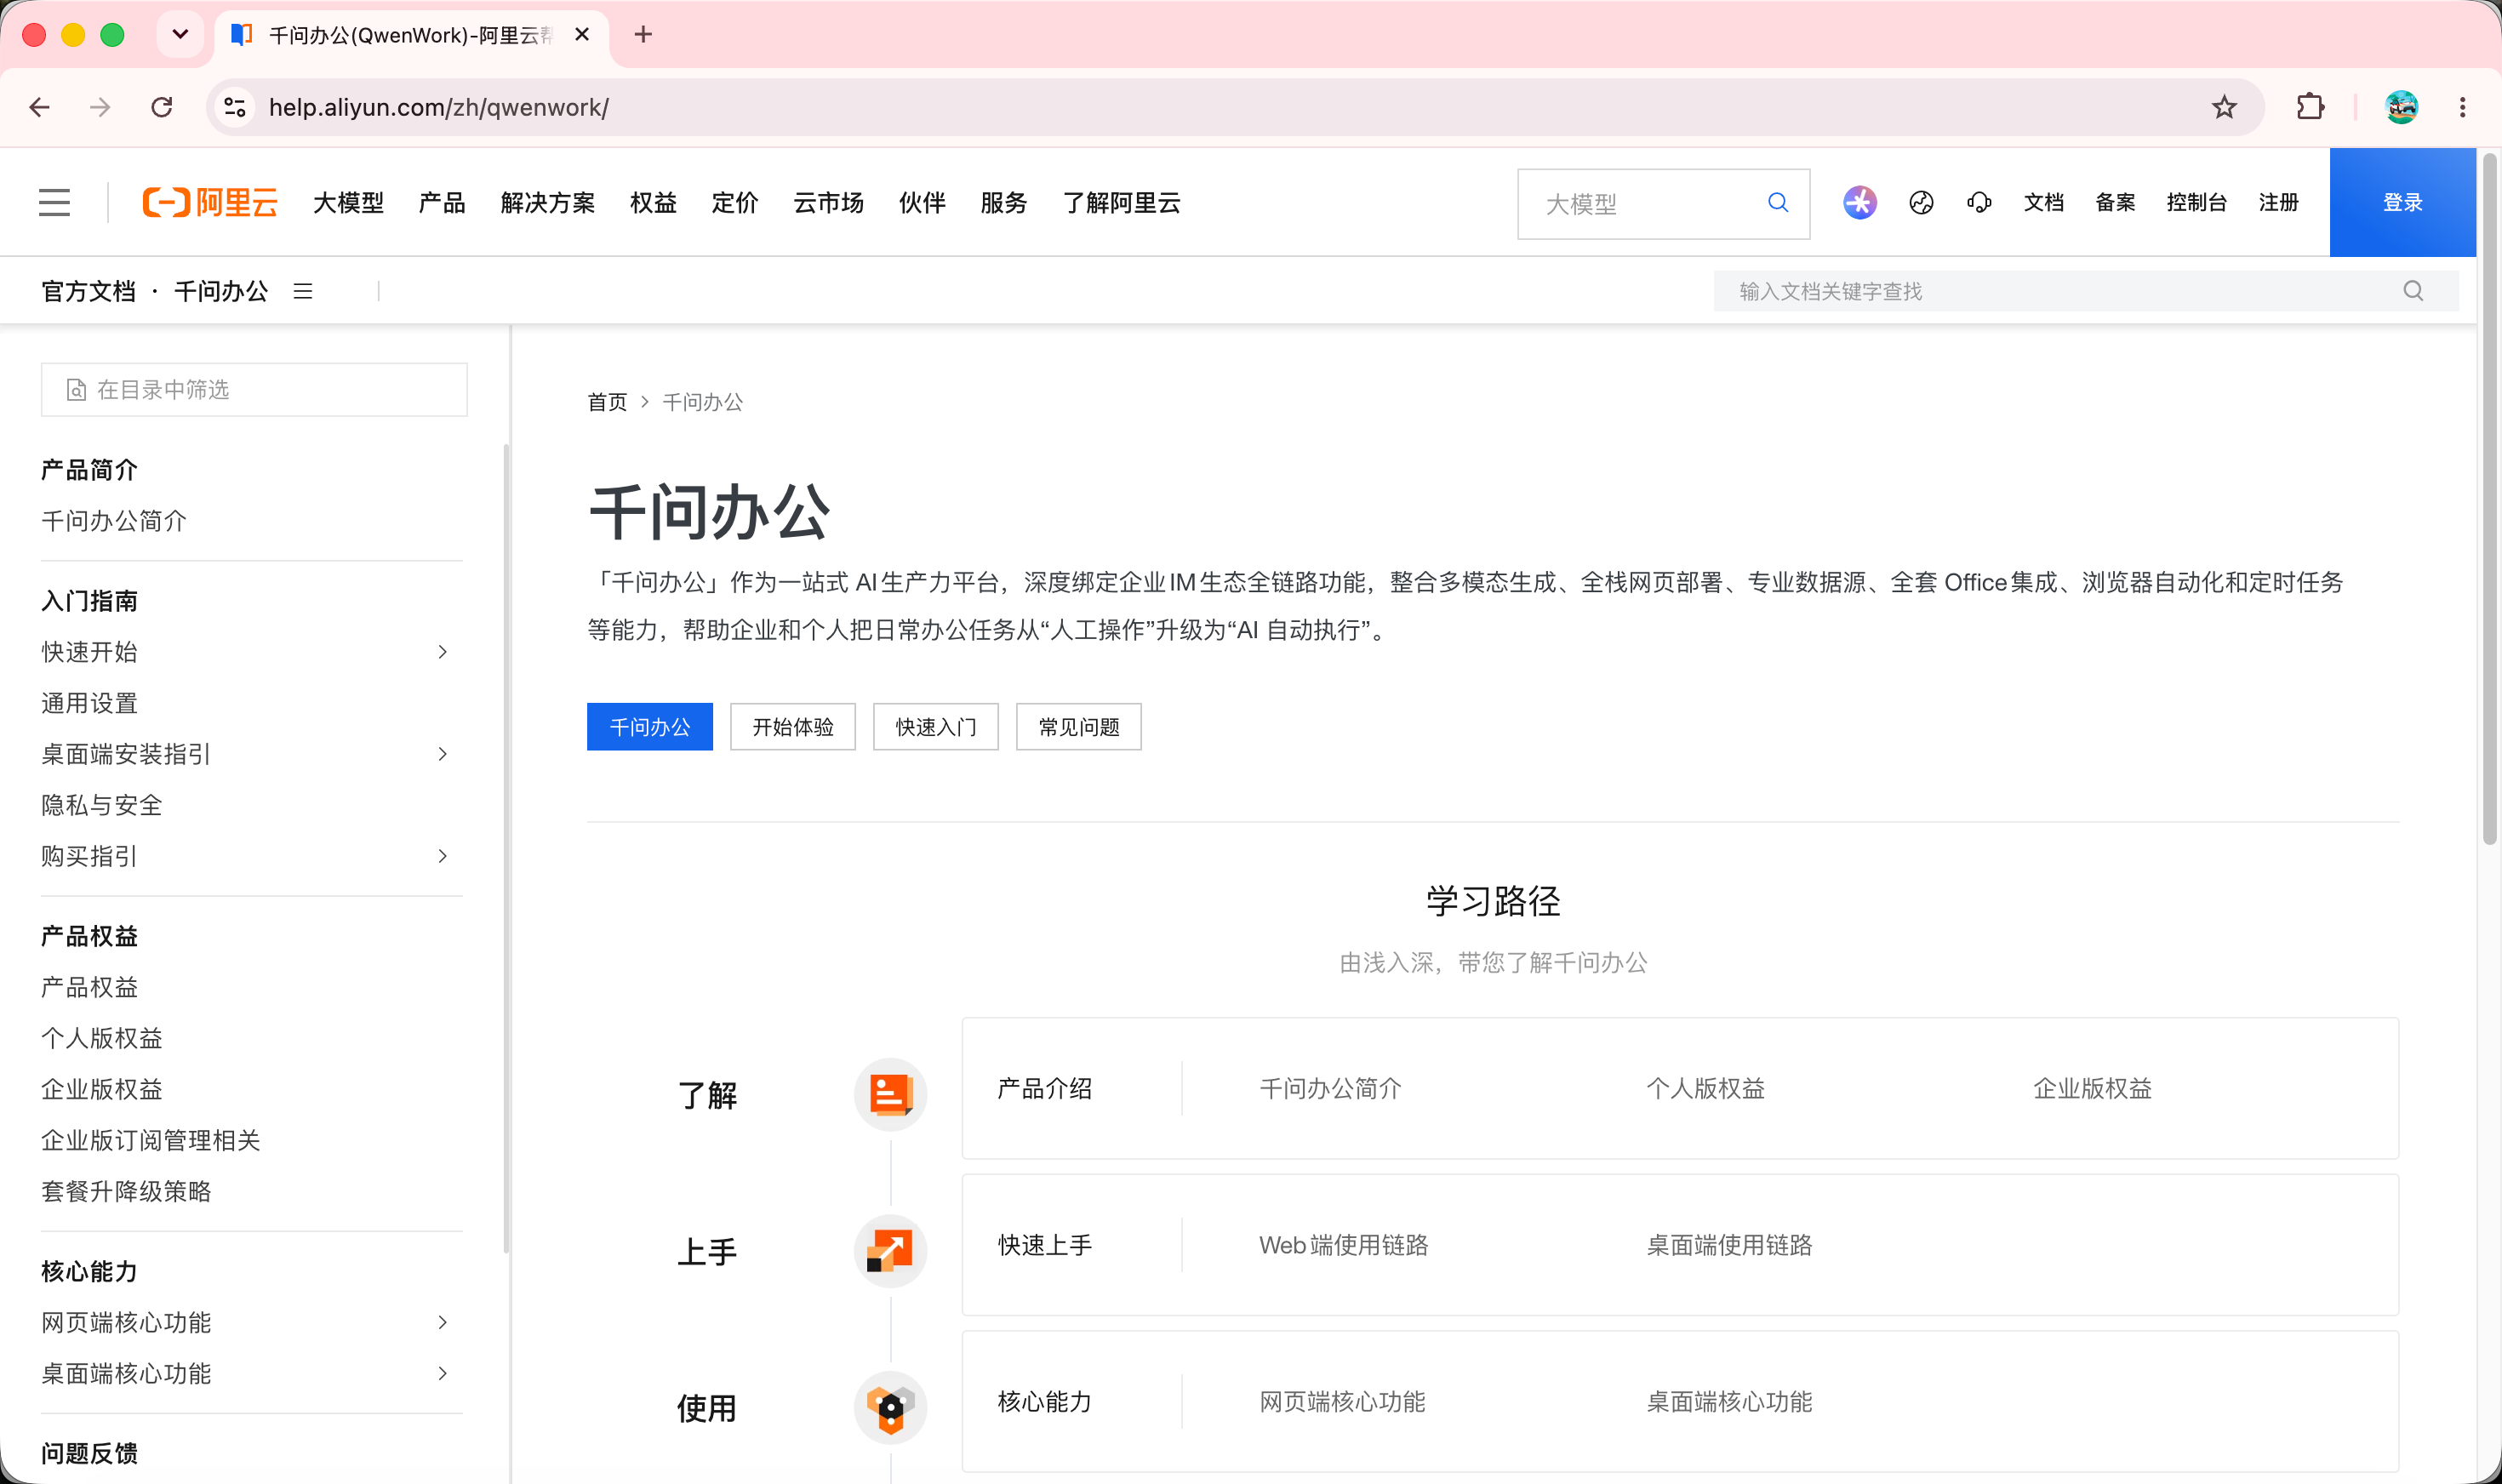View site information icon in address bar
The image size is (2502, 1484).
tap(235, 107)
